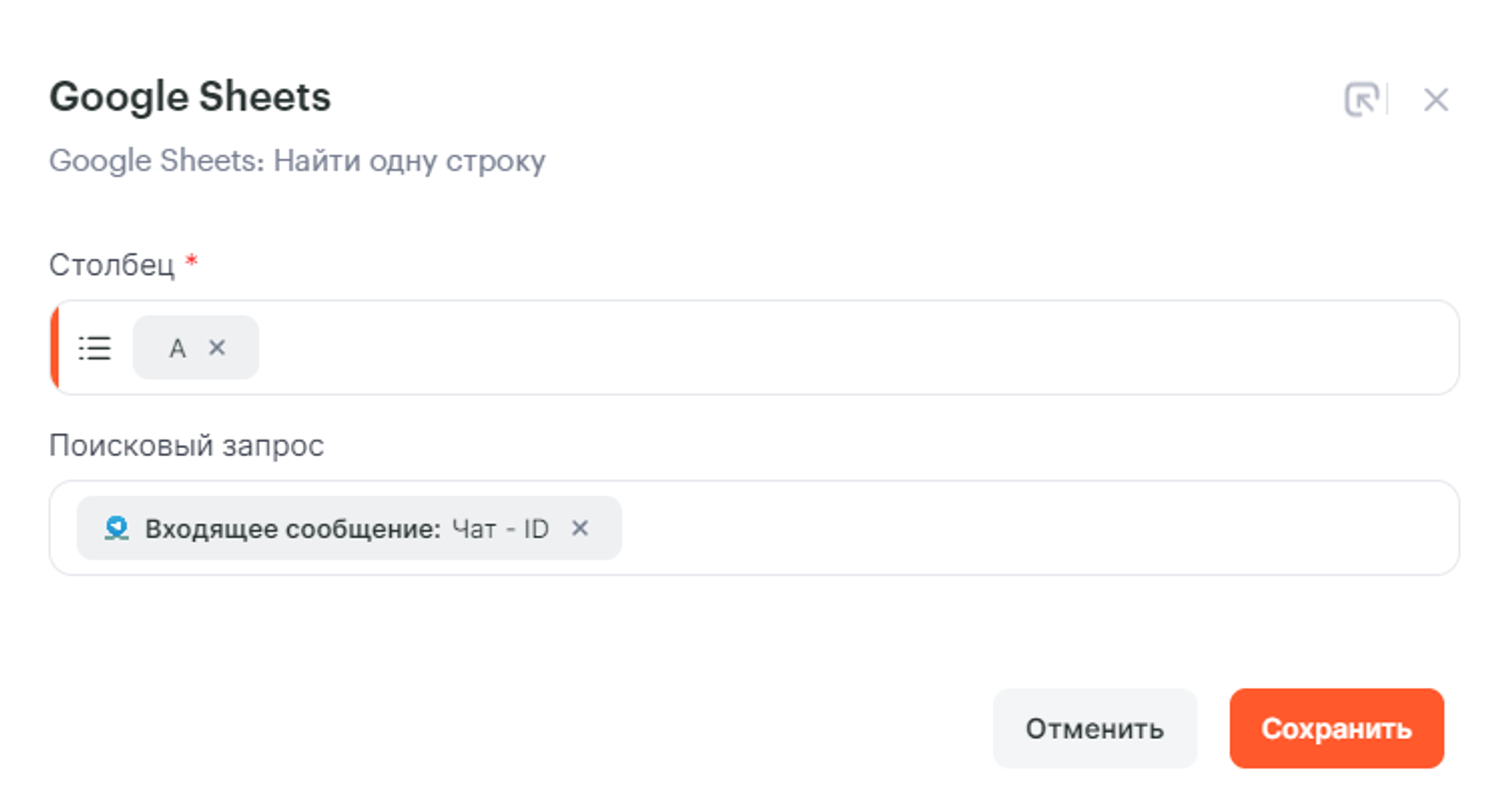This screenshot has width=1490, height=808.
Task: Click the list icon in Столбец field
Action: coord(95,348)
